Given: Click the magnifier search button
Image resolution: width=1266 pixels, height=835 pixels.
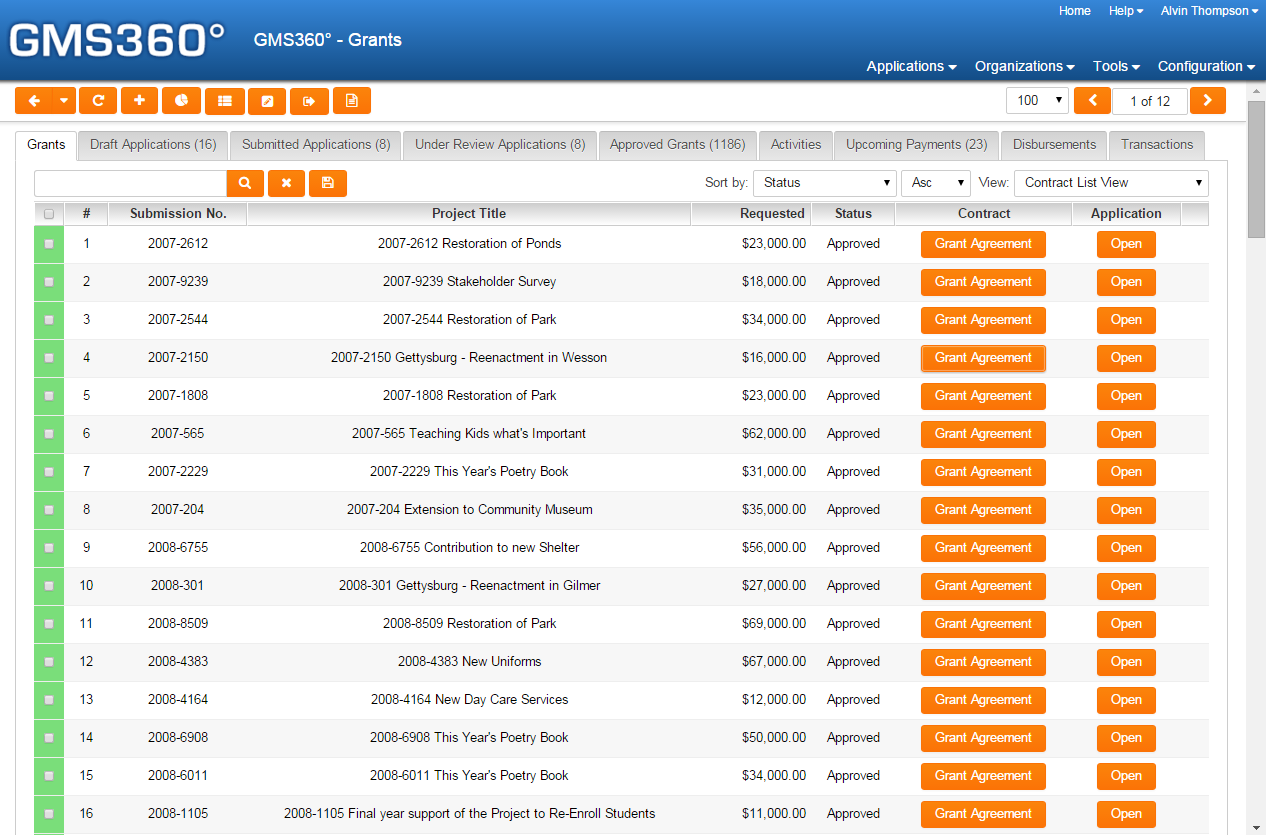Looking at the screenshot, I should pyautogui.click(x=245, y=183).
